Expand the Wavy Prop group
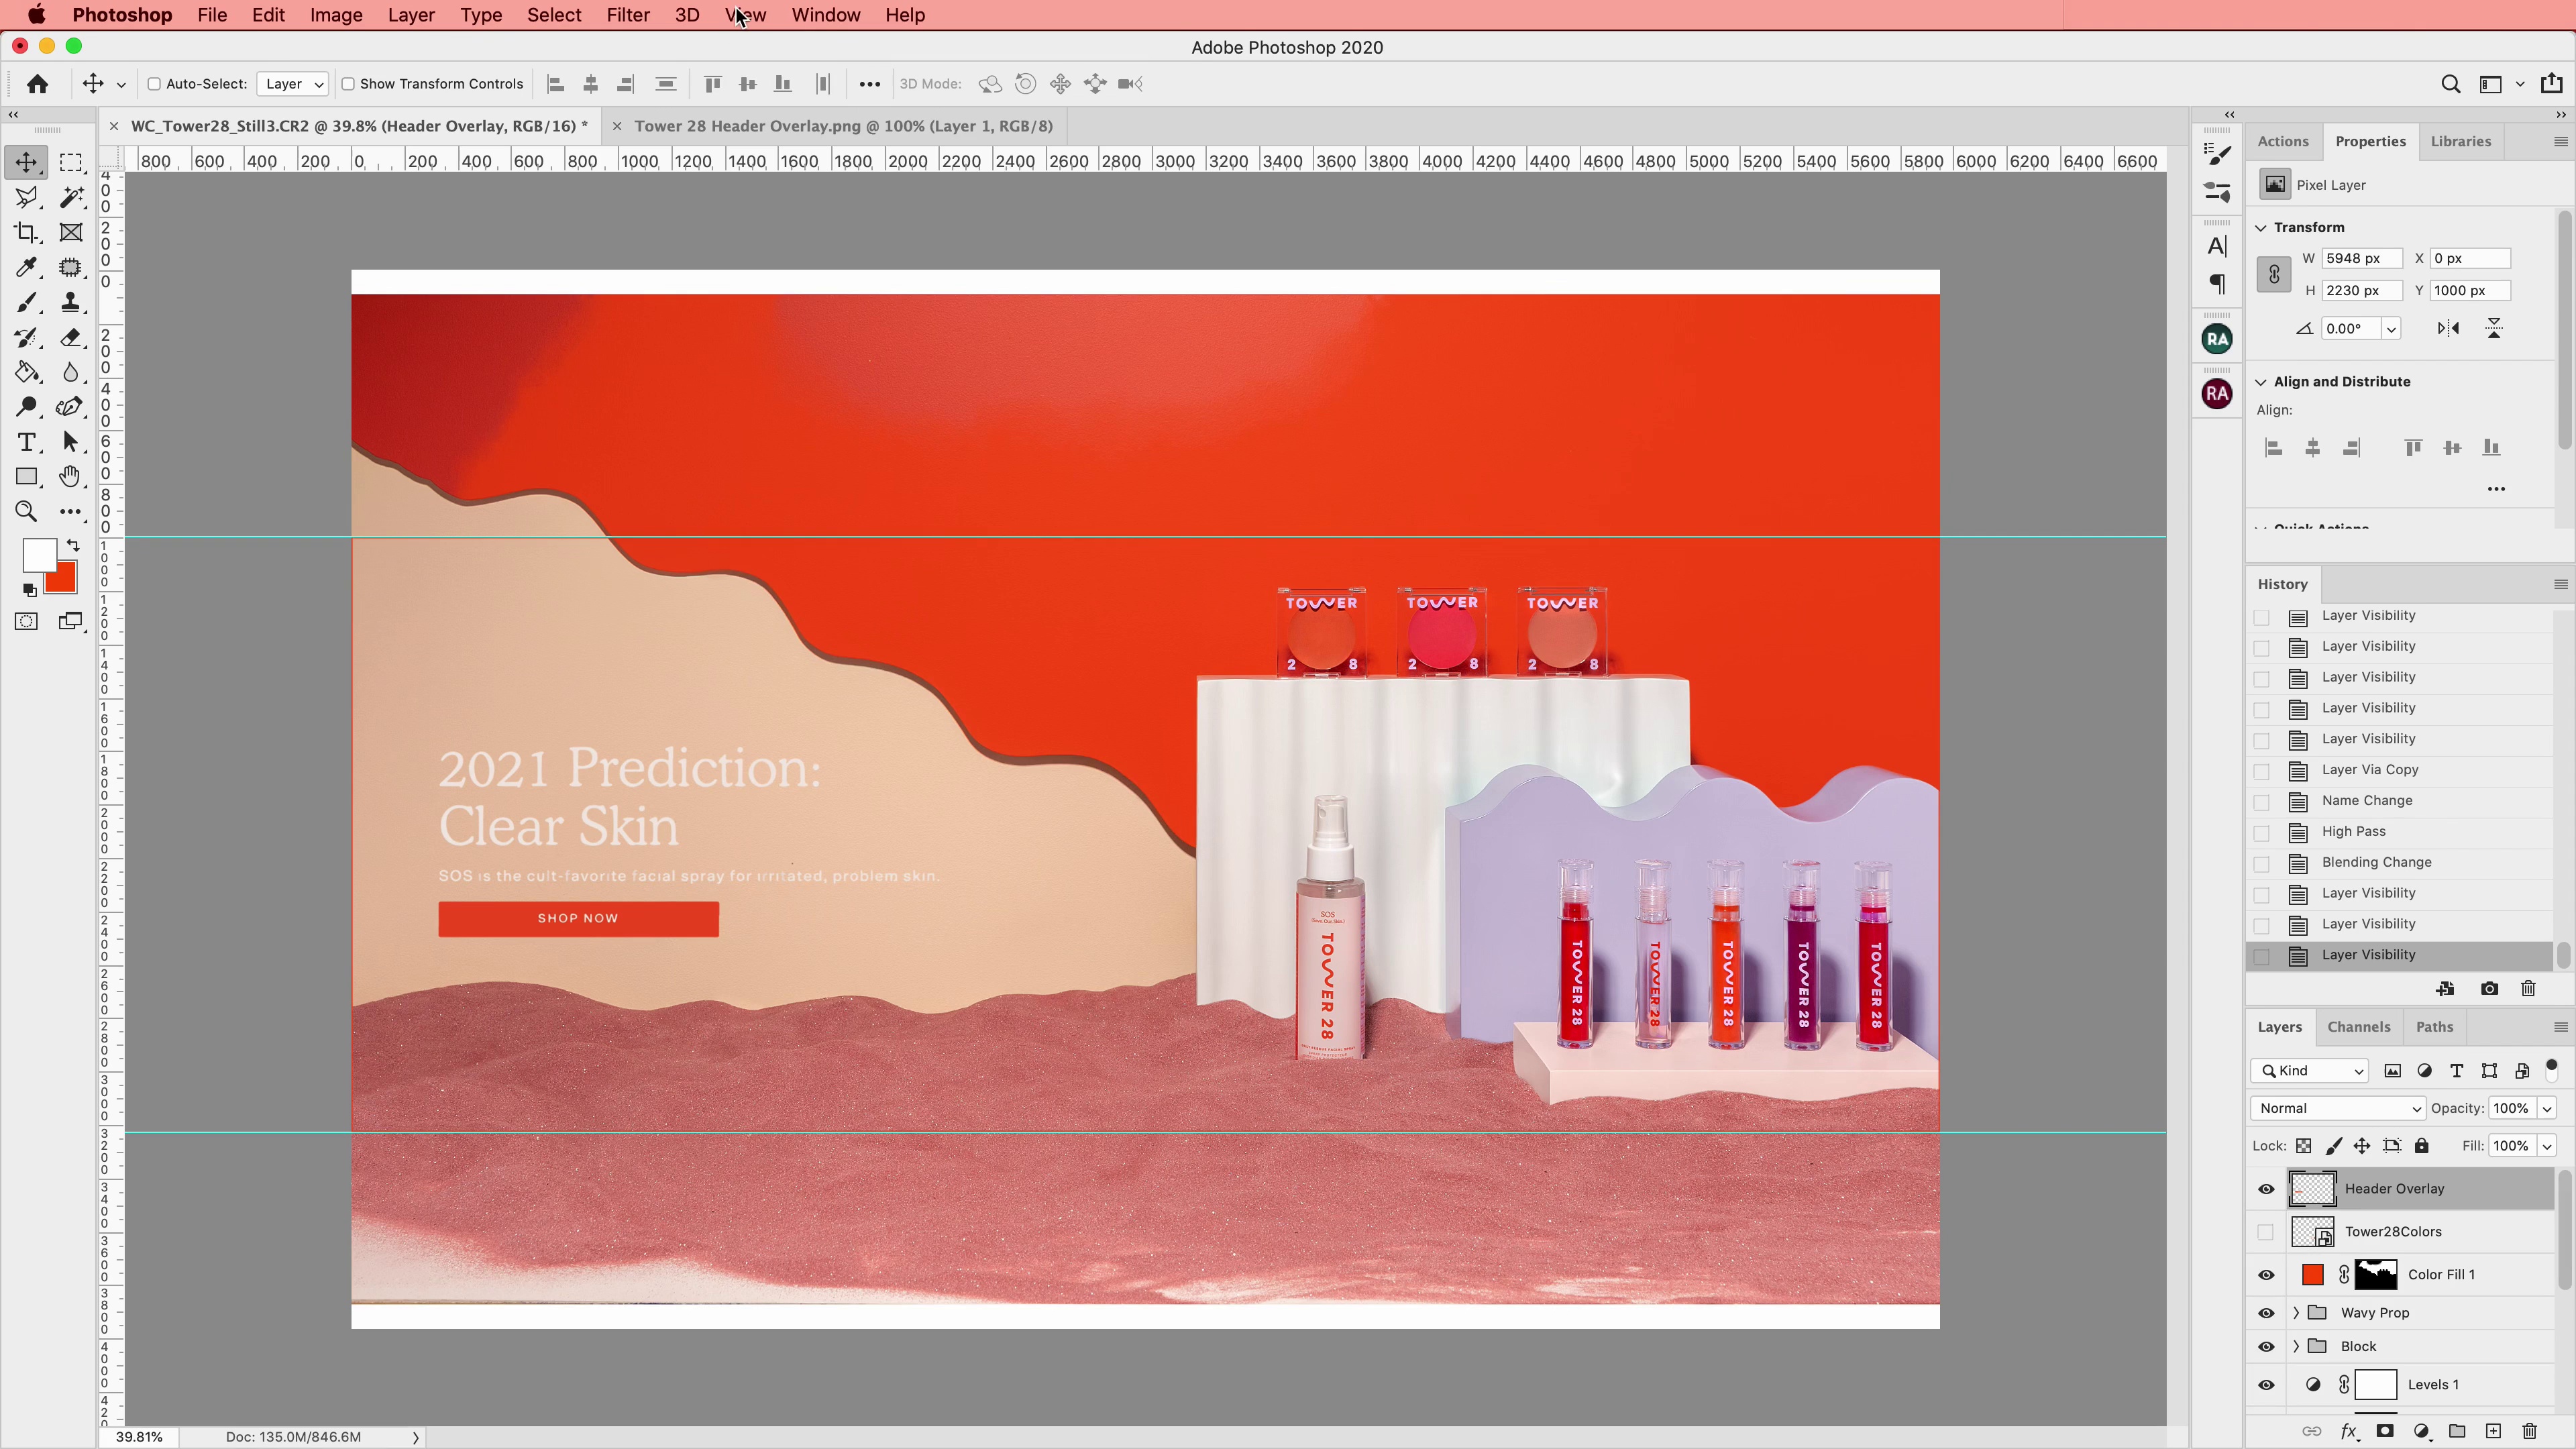The width and height of the screenshot is (2576, 1449). [2296, 1313]
